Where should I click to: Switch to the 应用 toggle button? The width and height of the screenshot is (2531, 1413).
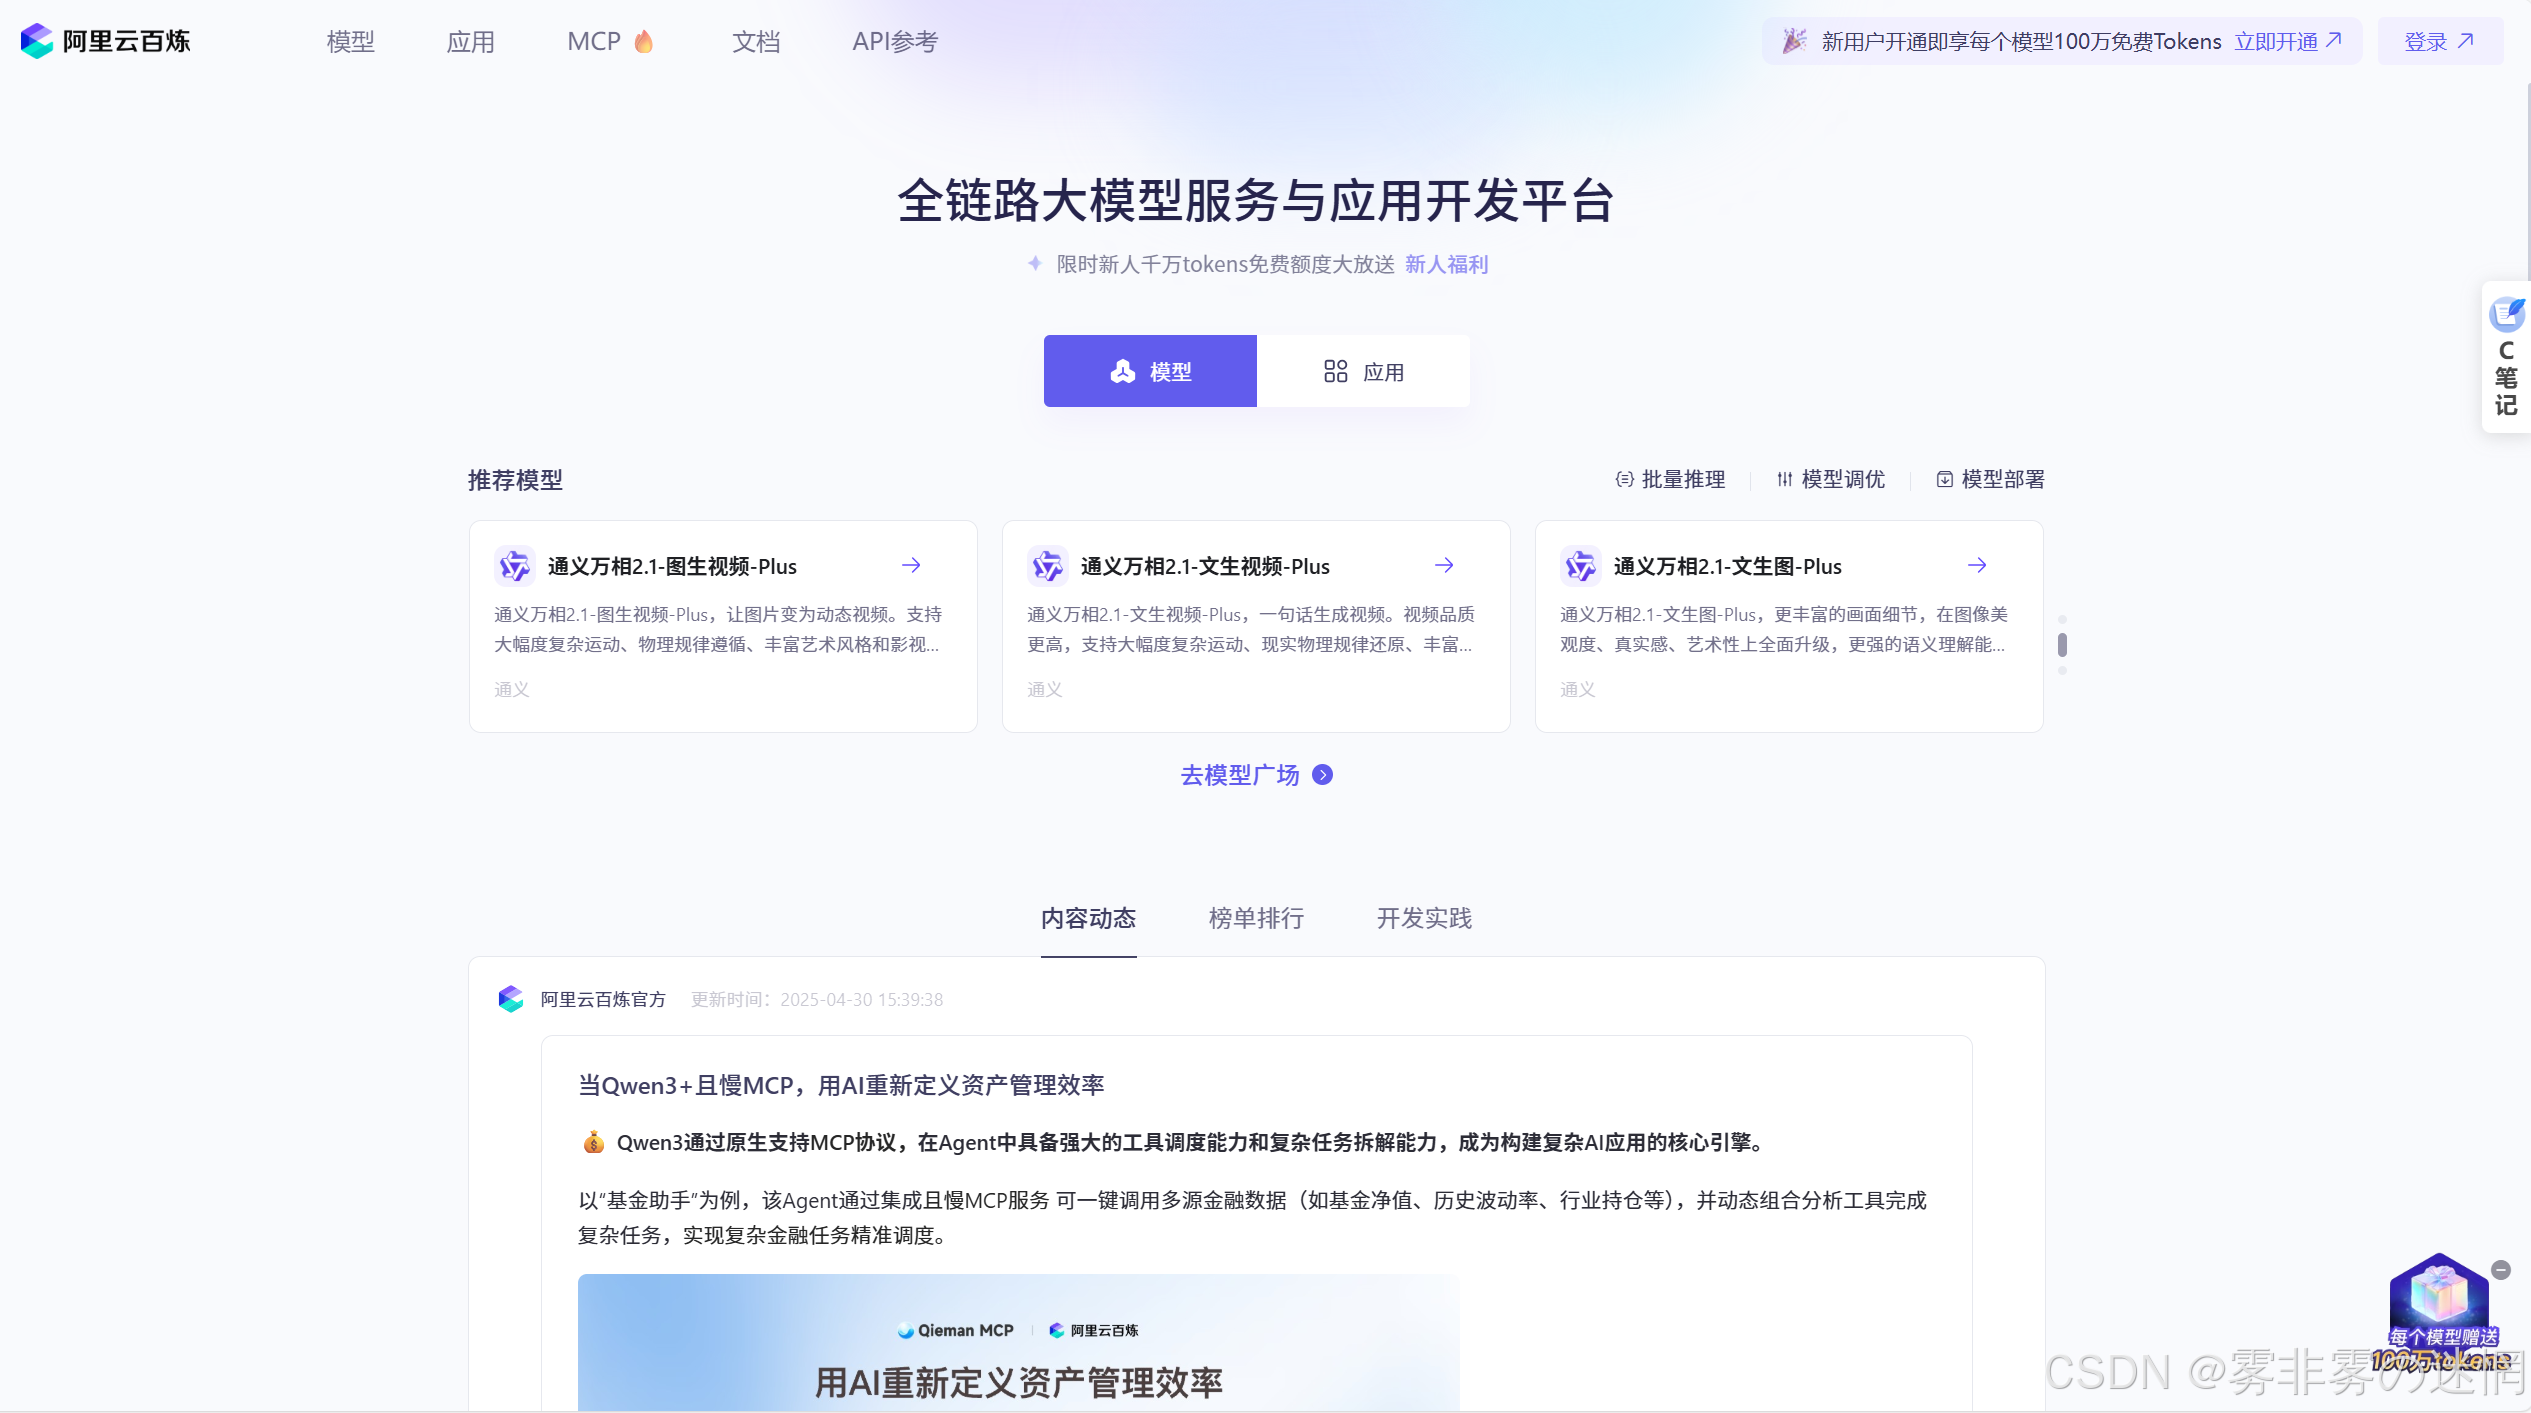tap(1364, 372)
